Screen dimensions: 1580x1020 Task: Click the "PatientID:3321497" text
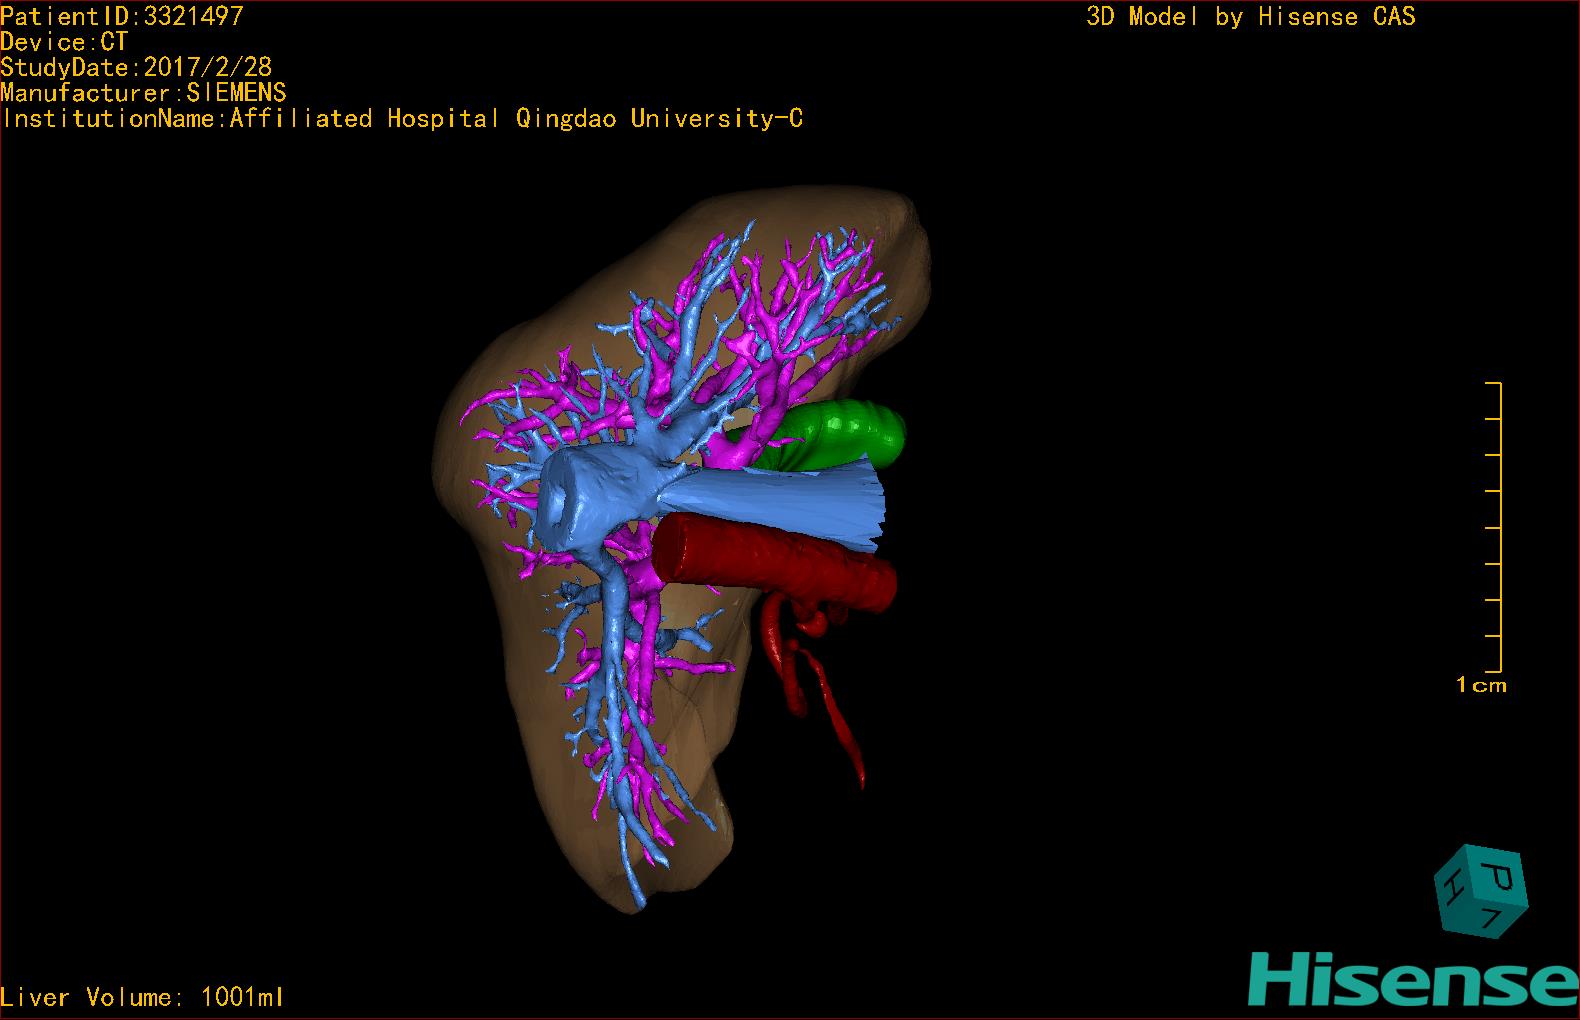click(122, 16)
